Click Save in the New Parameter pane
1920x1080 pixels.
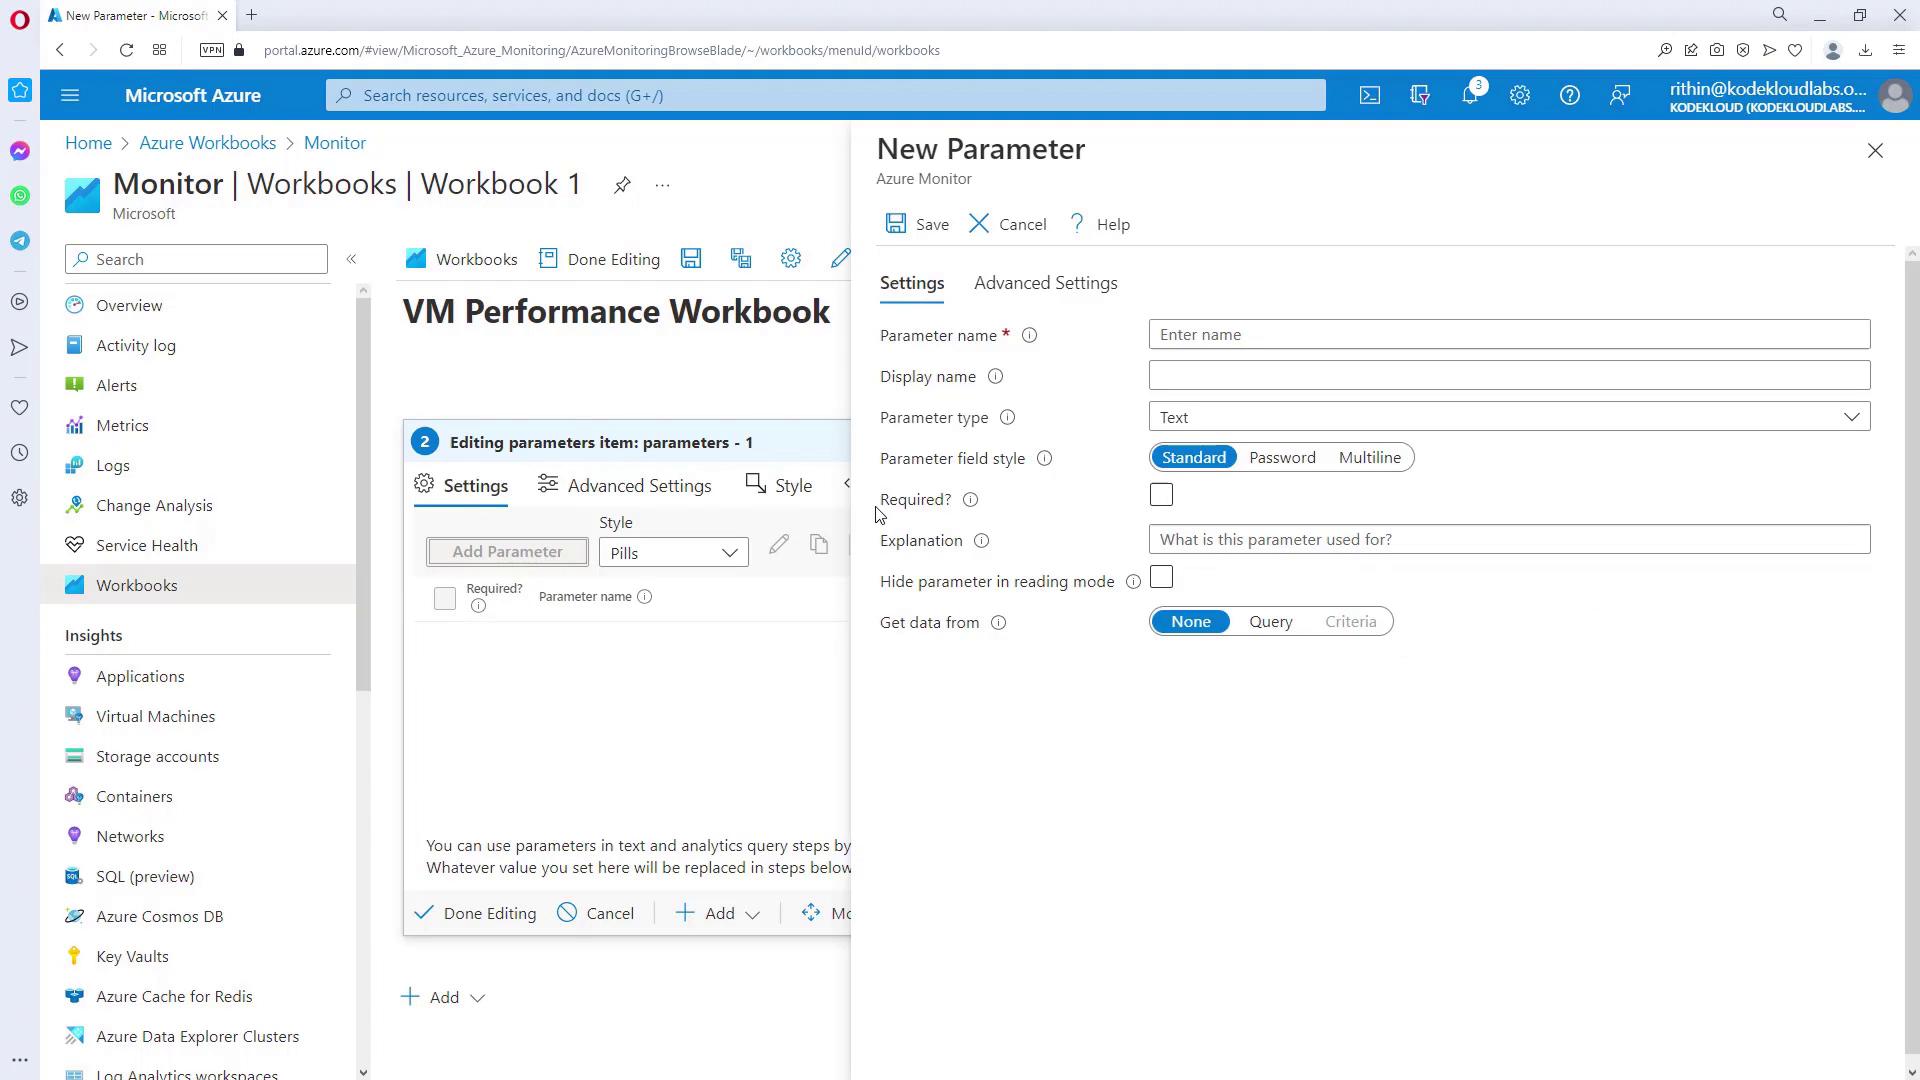917,224
